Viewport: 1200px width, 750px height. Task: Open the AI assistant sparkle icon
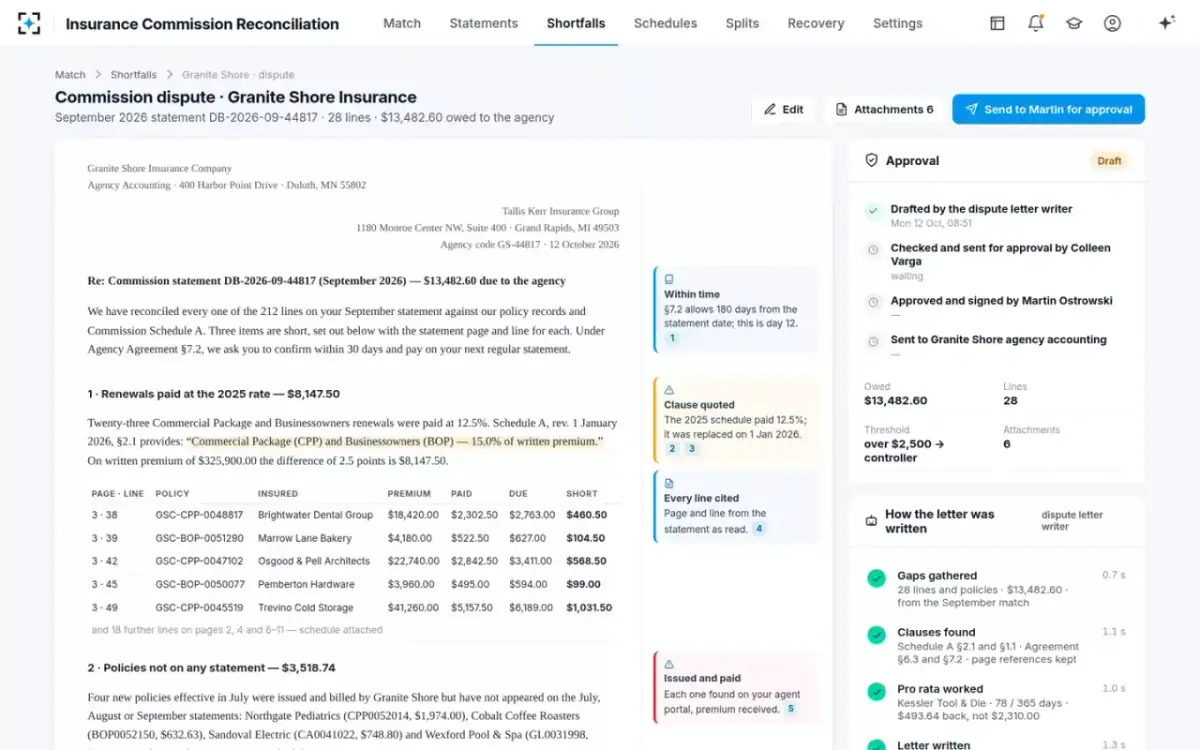coord(1166,23)
